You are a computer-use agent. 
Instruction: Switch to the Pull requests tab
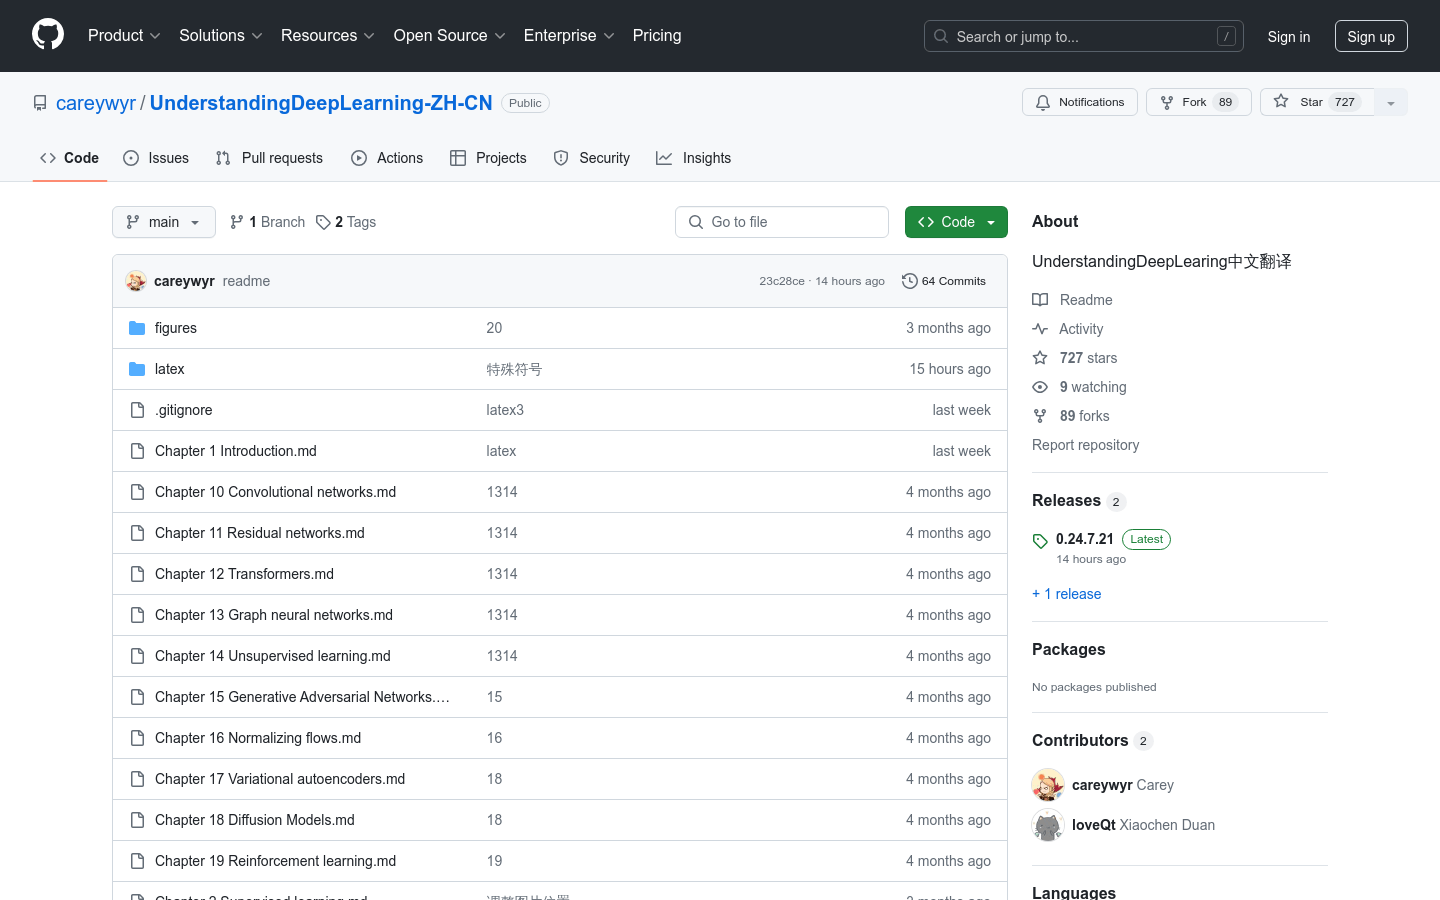coord(270,158)
